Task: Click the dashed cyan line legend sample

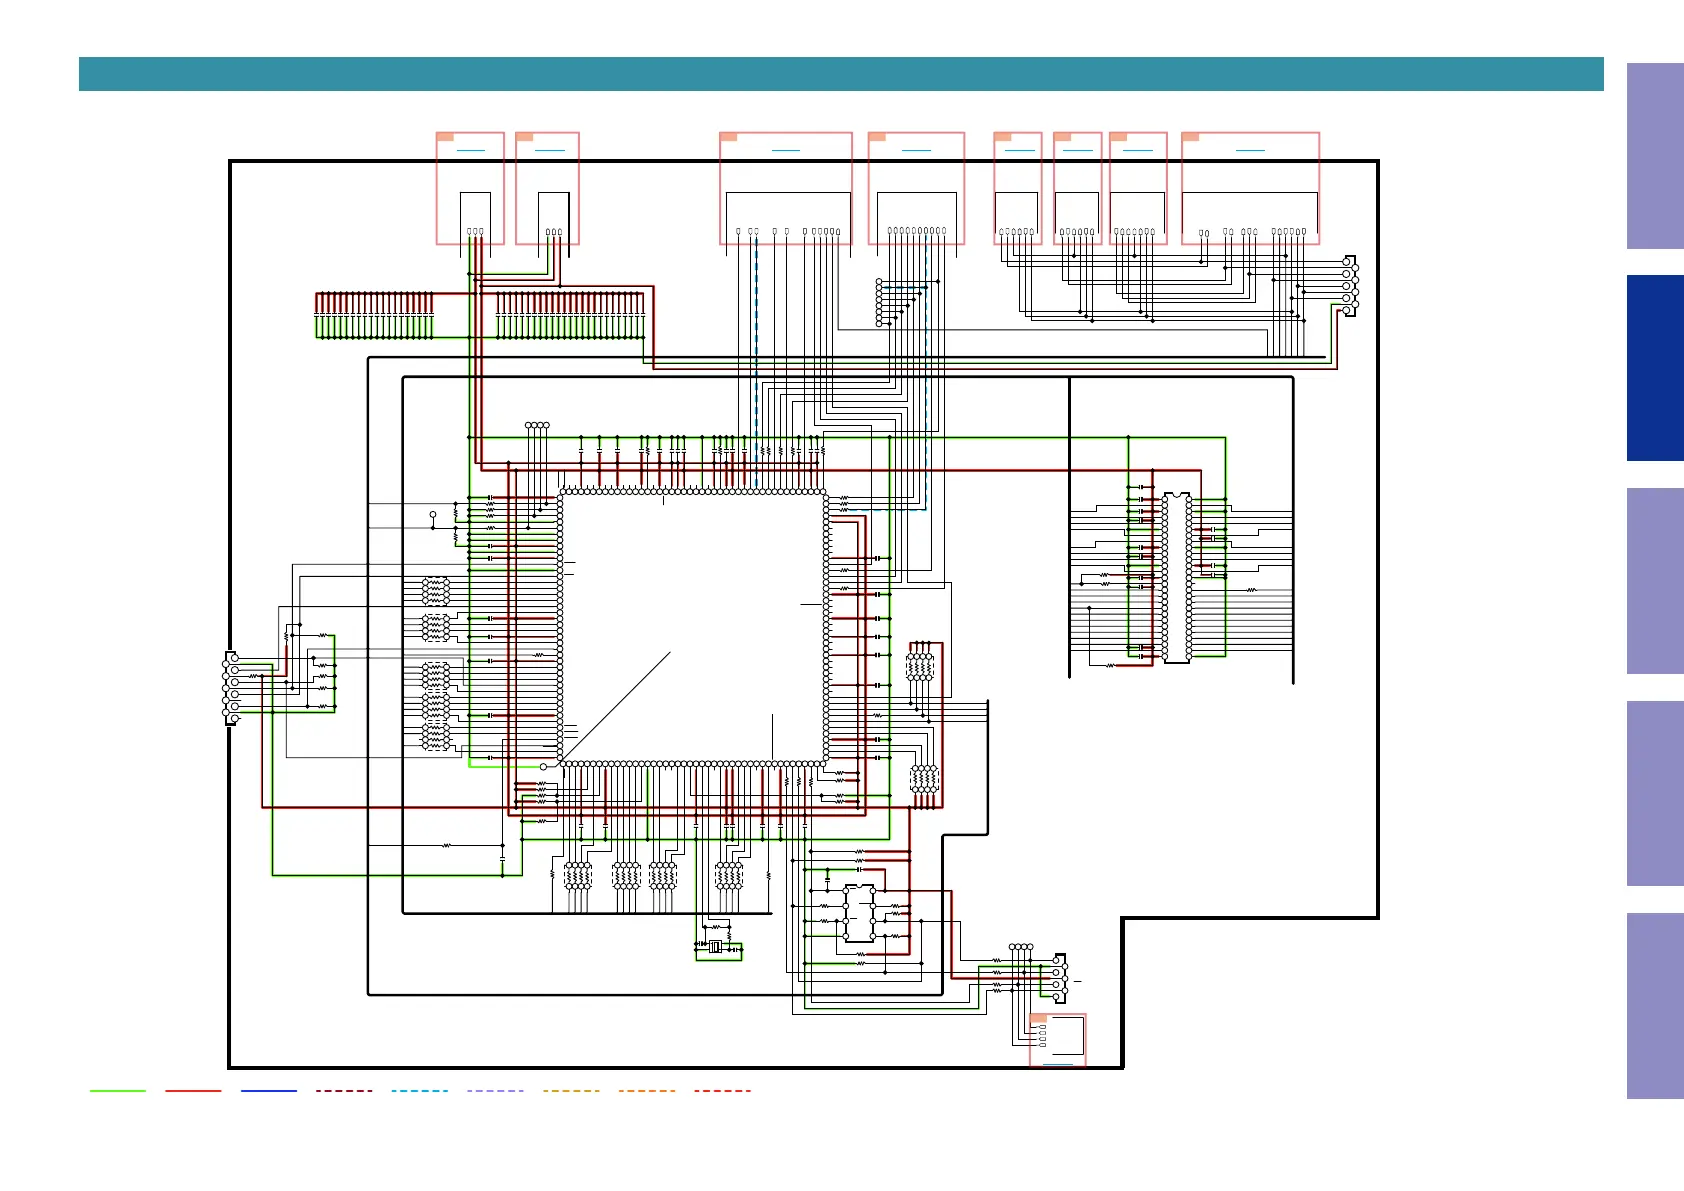Action: 420,1091
